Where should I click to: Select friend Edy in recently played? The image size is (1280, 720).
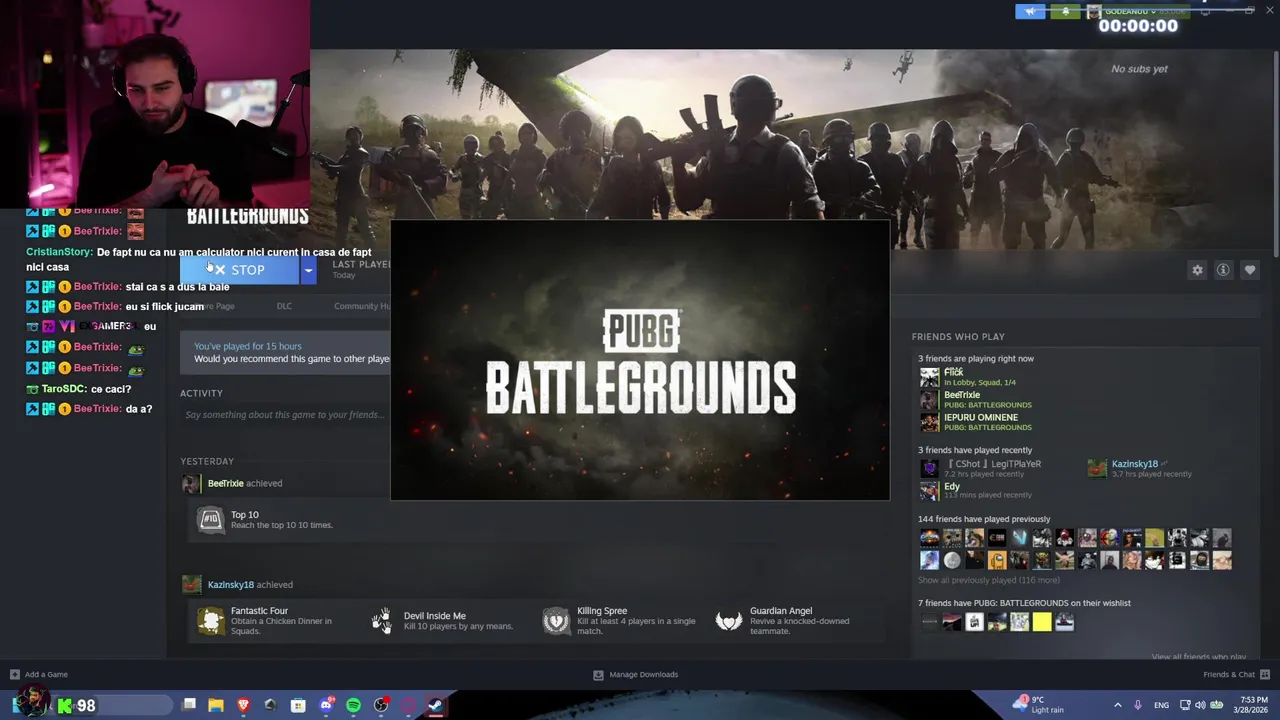tap(952, 487)
